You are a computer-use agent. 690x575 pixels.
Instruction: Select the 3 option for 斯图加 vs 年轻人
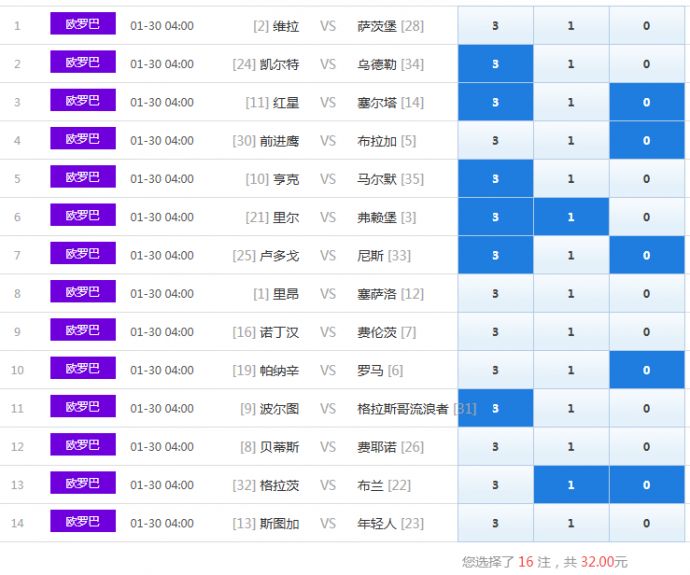coord(495,523)
